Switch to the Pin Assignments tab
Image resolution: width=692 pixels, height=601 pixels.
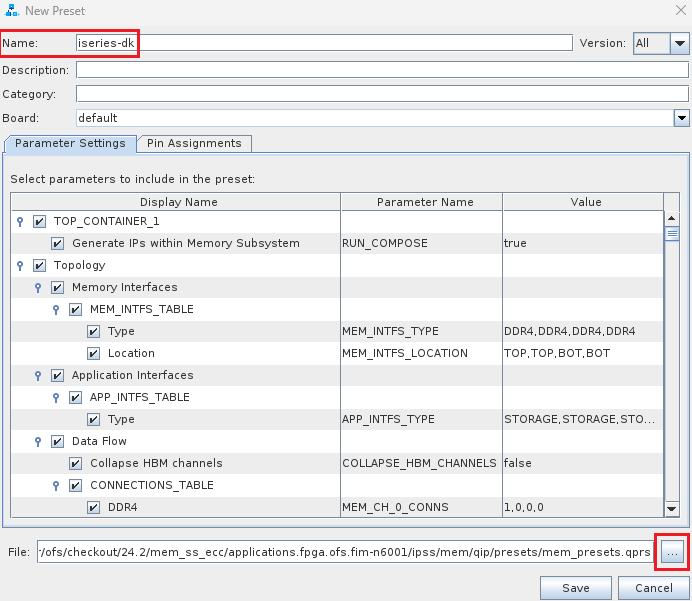pos(194,144)
